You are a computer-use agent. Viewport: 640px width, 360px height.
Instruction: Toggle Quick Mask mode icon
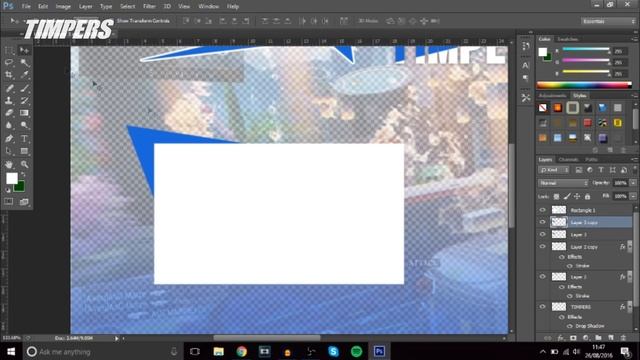(x=9, y=202)
